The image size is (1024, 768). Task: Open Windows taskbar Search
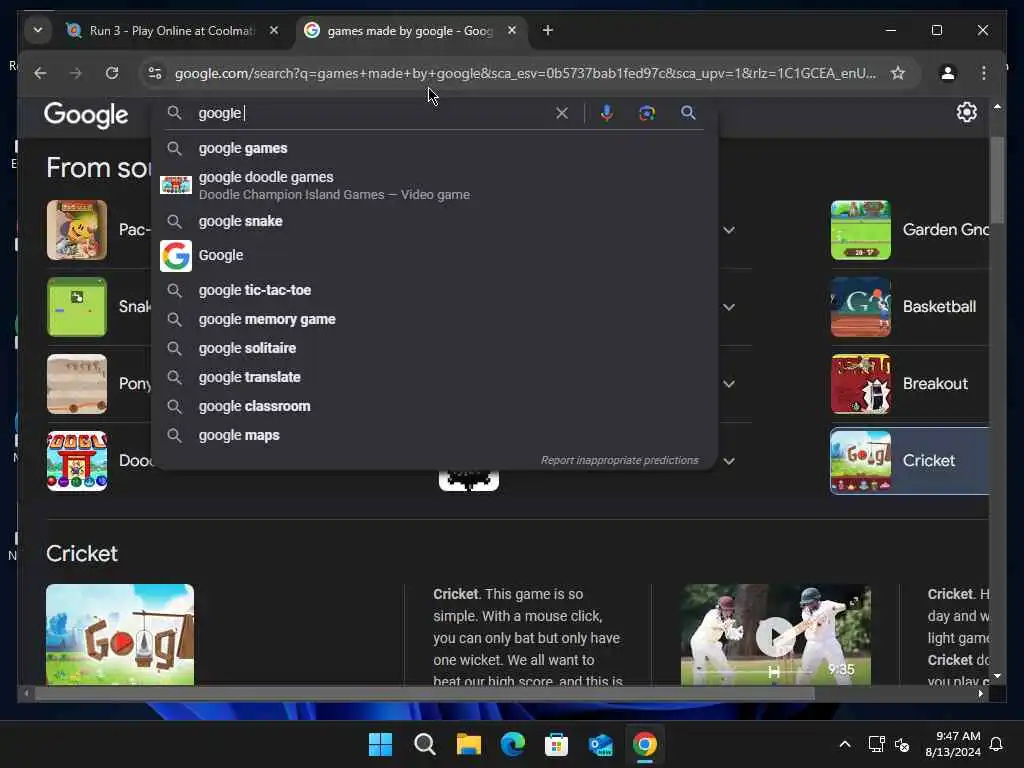[x=424, y=744]
